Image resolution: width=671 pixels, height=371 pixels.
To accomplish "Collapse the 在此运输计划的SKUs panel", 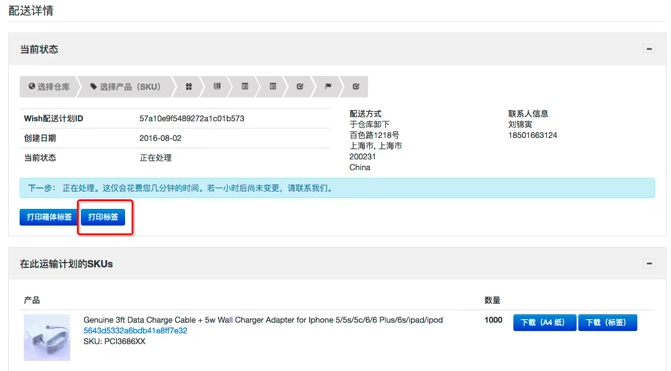I will tap(649, 263).
